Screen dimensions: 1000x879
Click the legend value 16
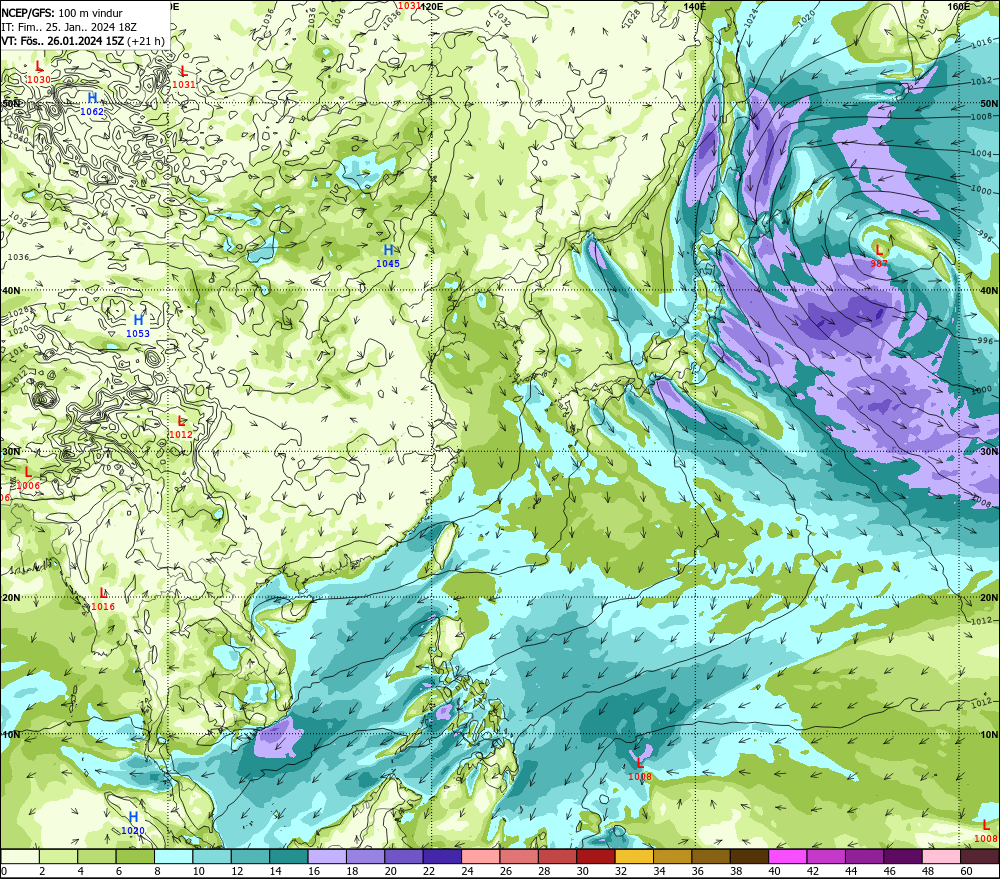(x=314, y=871)
